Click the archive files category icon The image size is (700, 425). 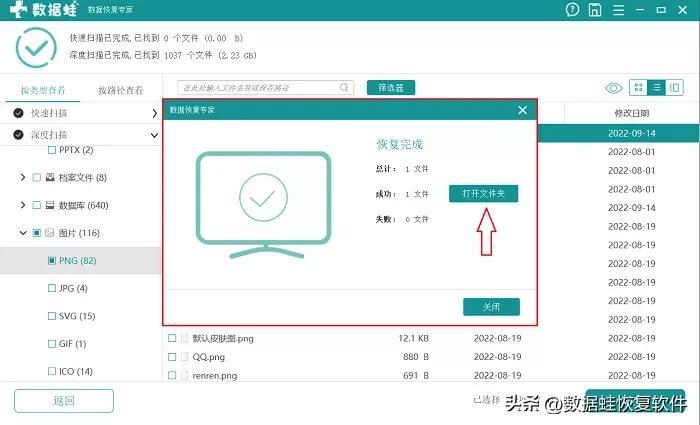(x=50, y=177)
